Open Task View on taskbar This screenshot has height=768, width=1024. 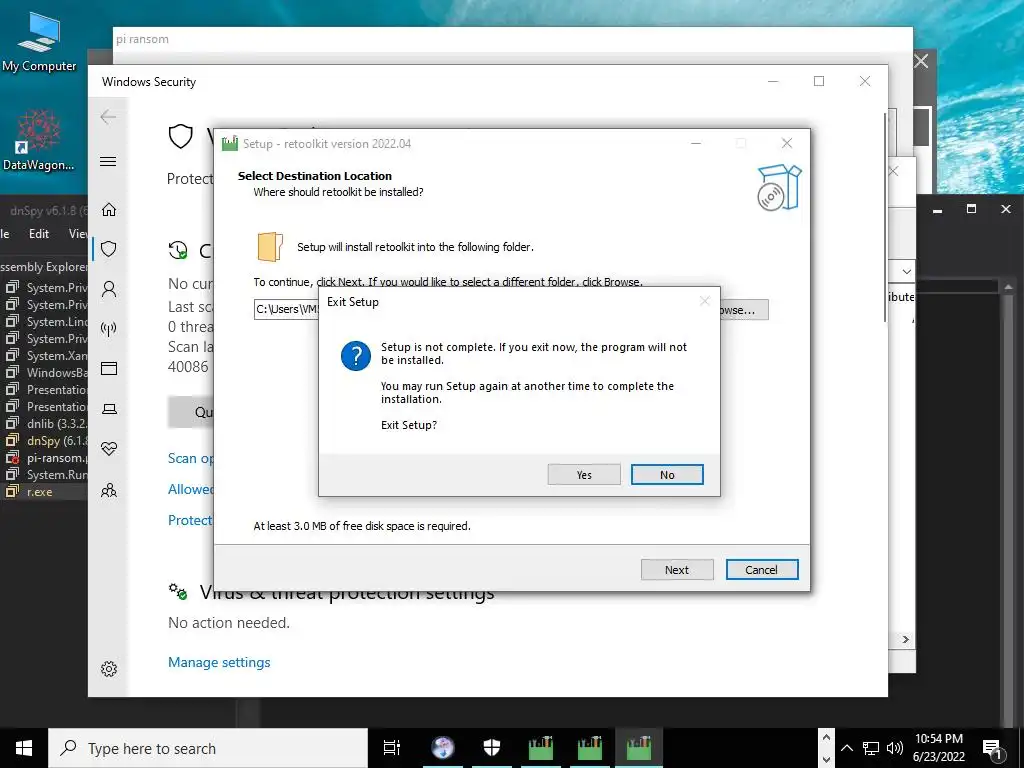tap(392, 748)
